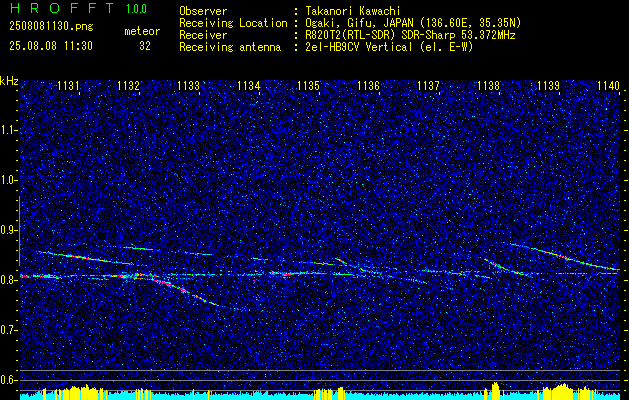
Task: Click the Observer label
Action: coord(203,11)
